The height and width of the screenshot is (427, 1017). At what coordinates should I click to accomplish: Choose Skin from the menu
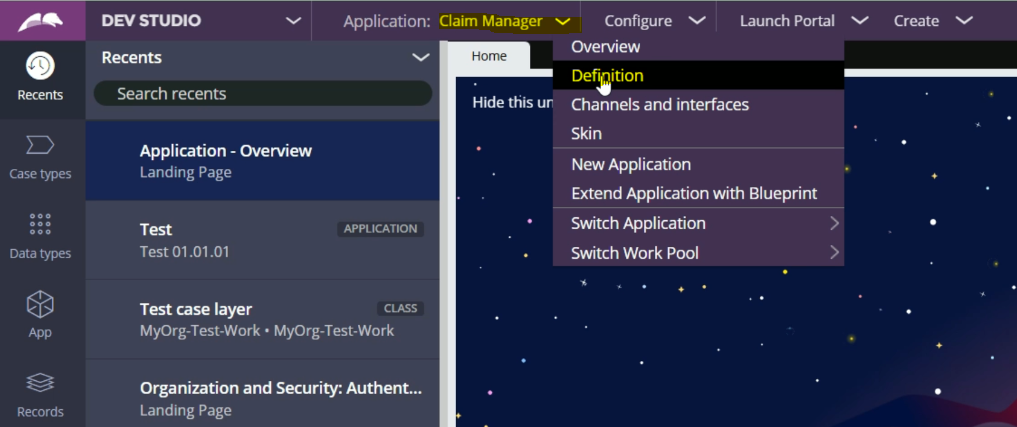698,134
